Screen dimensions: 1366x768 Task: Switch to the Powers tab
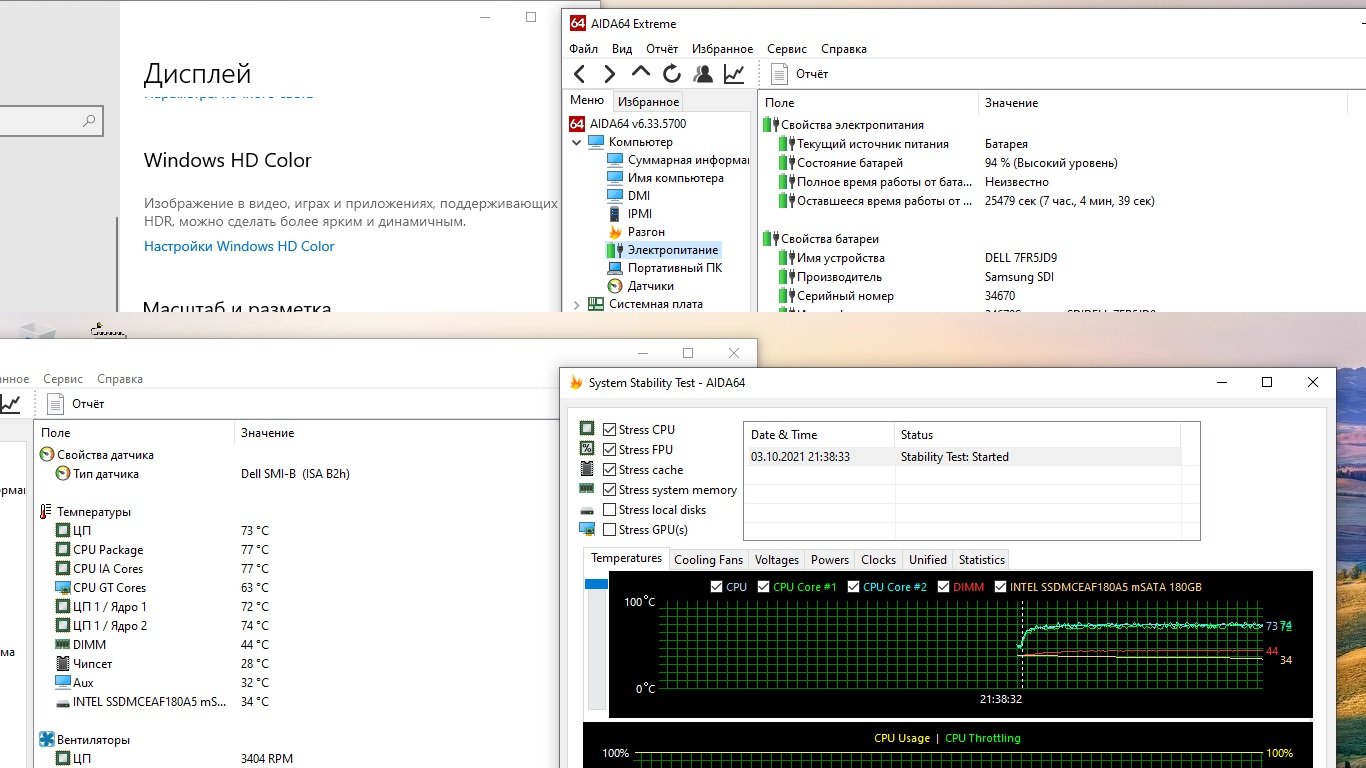click(x=830, y=560)
